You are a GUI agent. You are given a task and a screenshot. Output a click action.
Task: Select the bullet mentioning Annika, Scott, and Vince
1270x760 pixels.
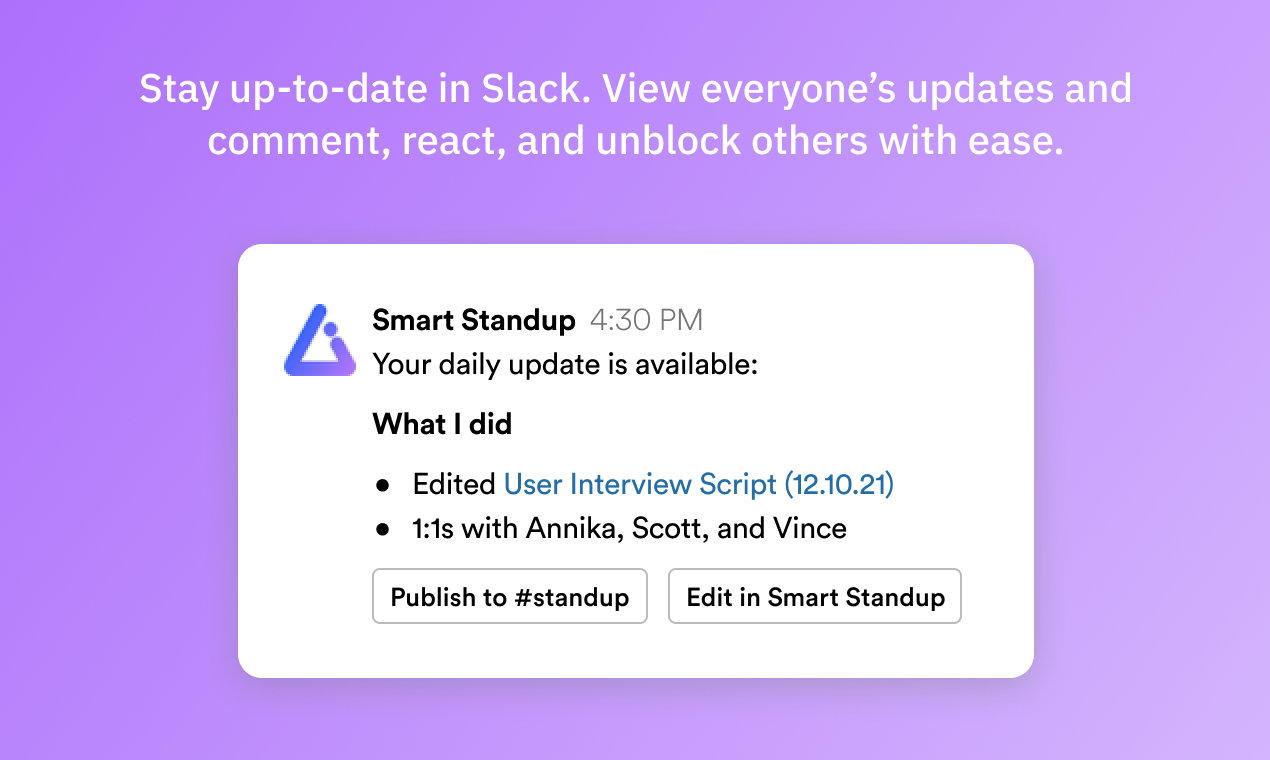[629, 528]
